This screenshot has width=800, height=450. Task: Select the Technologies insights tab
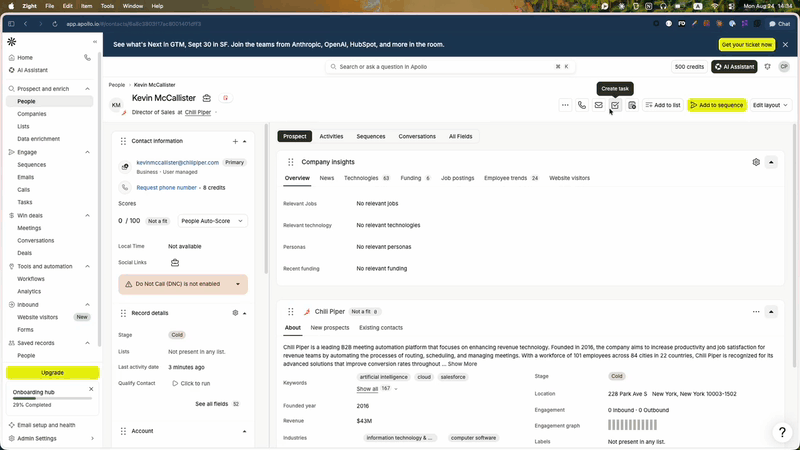coord(366,178)
